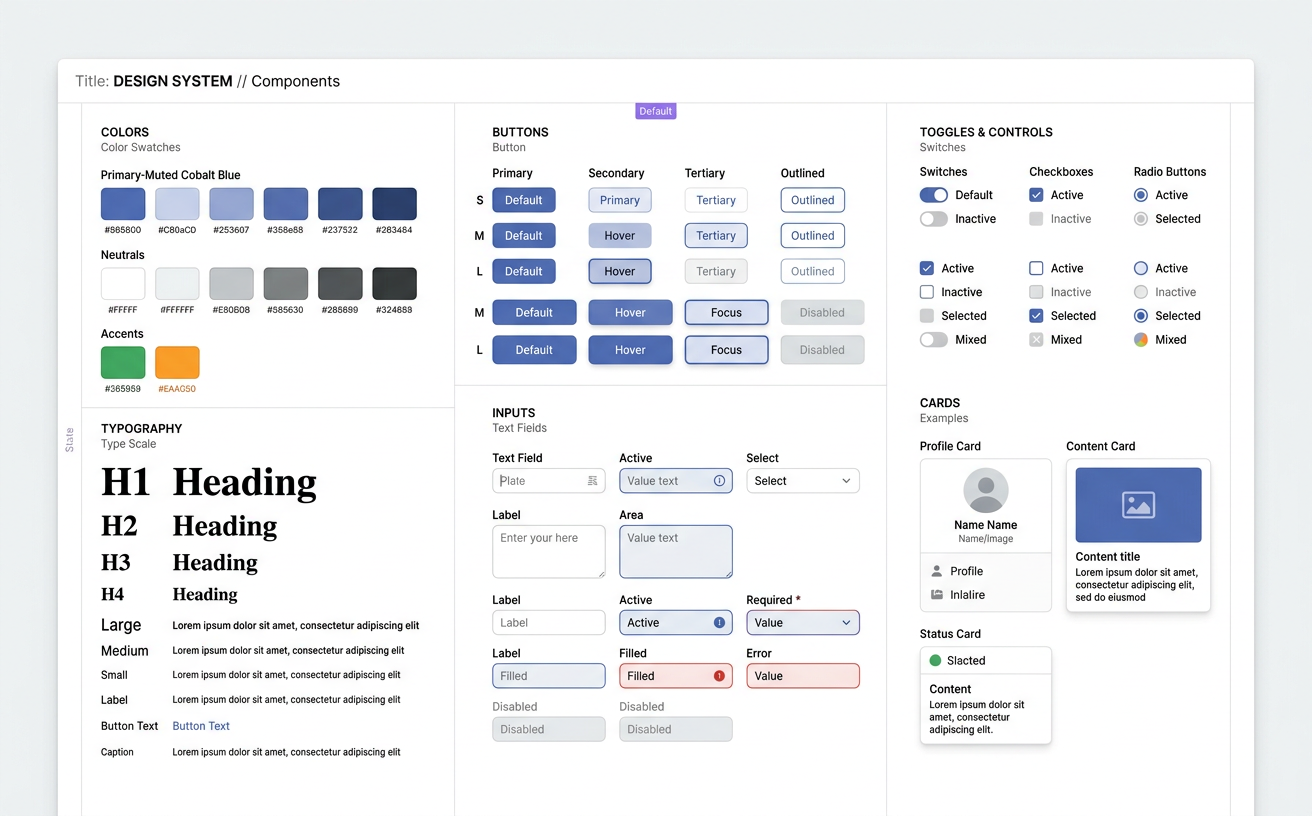Follow the blue Button Text link
Viewport: 1312px width, 816px height.
[201, 726]
